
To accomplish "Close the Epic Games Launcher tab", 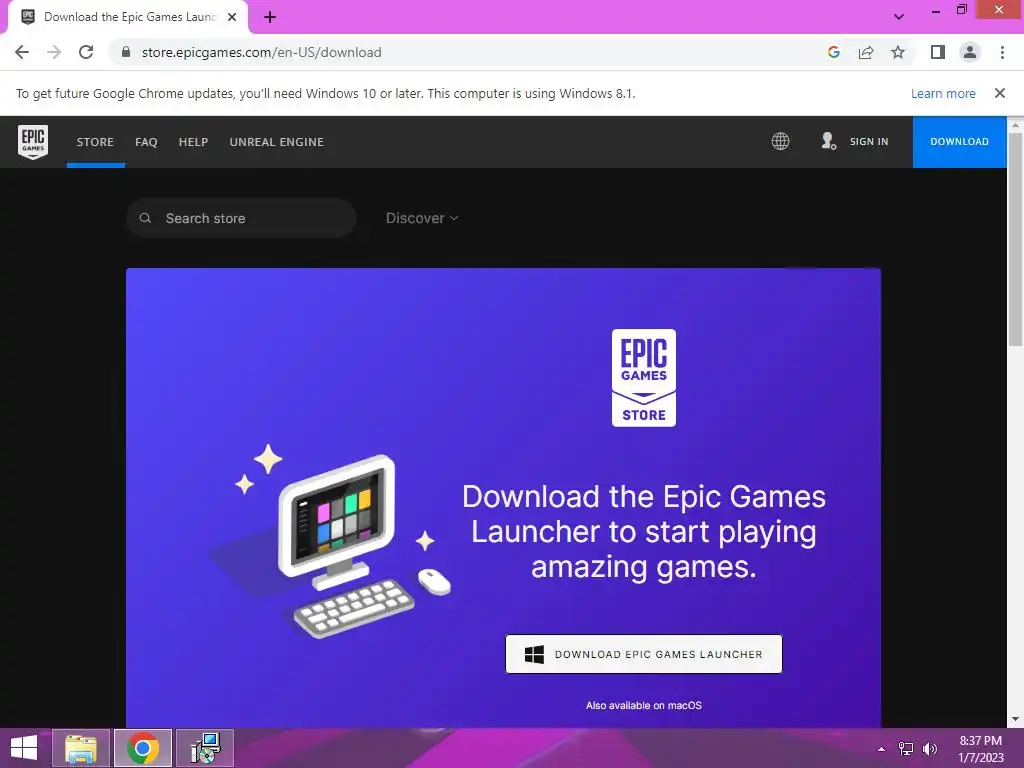I will [232, 17].
